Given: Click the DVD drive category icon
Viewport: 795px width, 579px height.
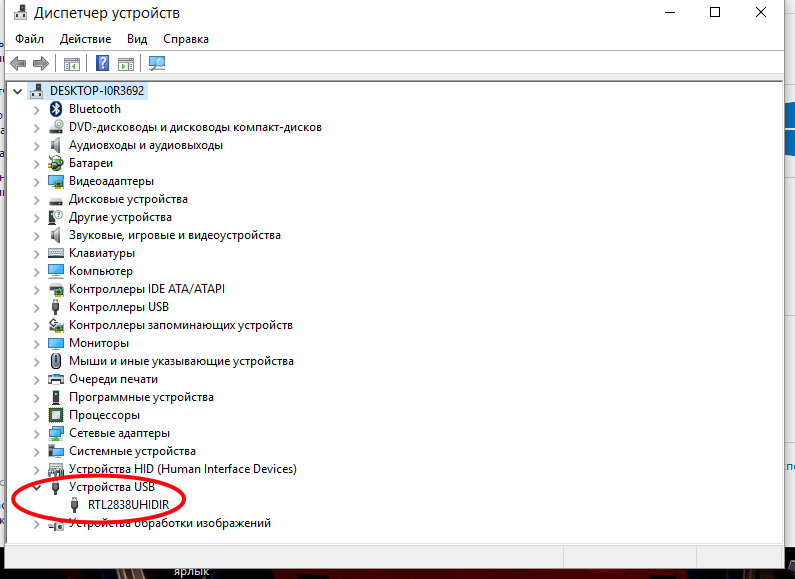Looking at the screenshot, I should [x=56, y=127].
